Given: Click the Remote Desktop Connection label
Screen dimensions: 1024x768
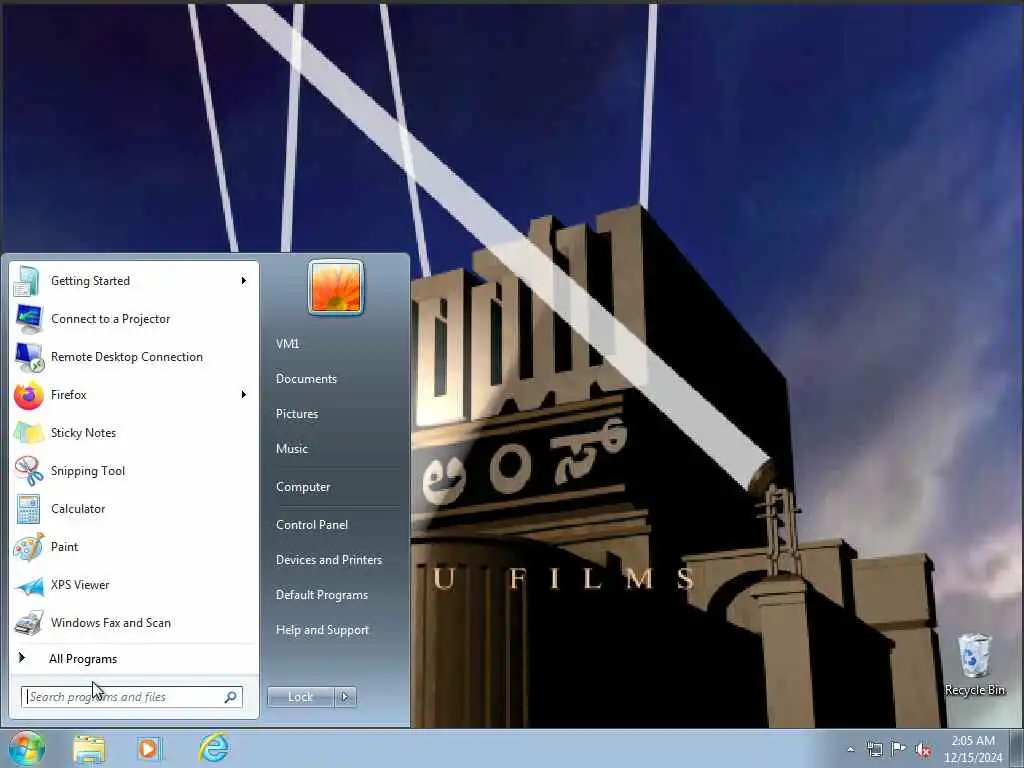Looking at the screenshot, I should pos(127,357).
